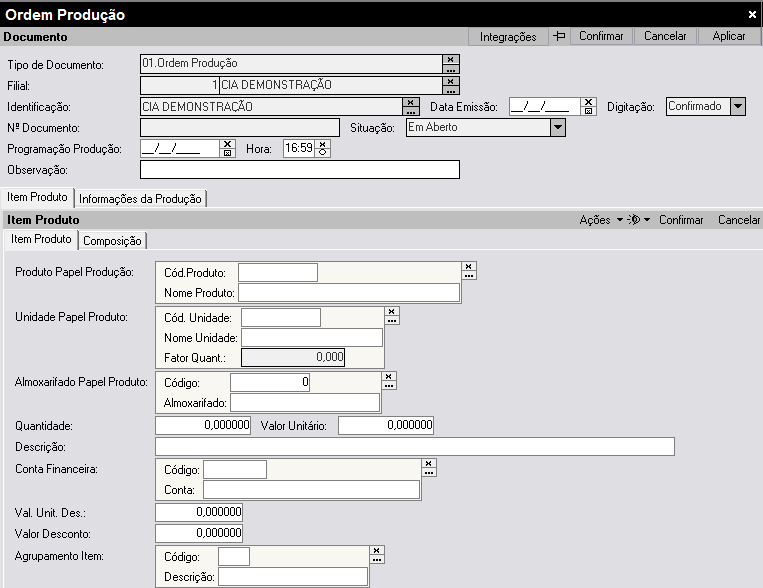Open lookup (...) for Almoxarifado Papel Produto
Image resolution: width=763 pixels, height=588 pixels.
tap(389, 385)
